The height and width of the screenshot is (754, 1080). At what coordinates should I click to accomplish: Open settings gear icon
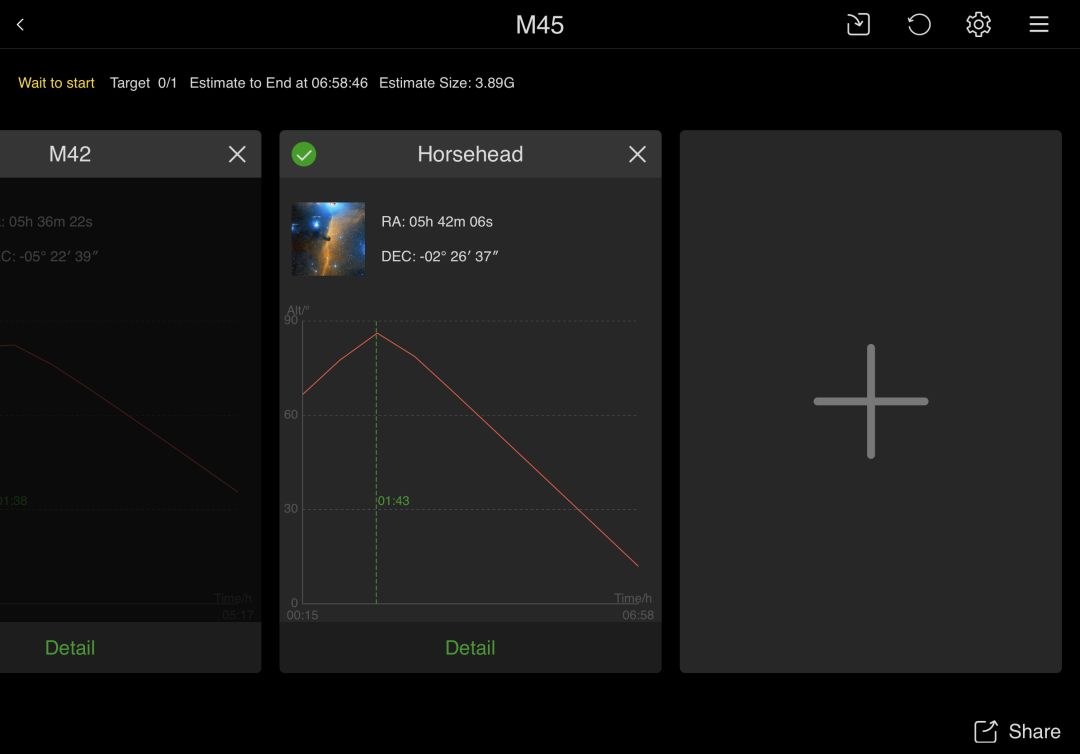click(978, 25)
